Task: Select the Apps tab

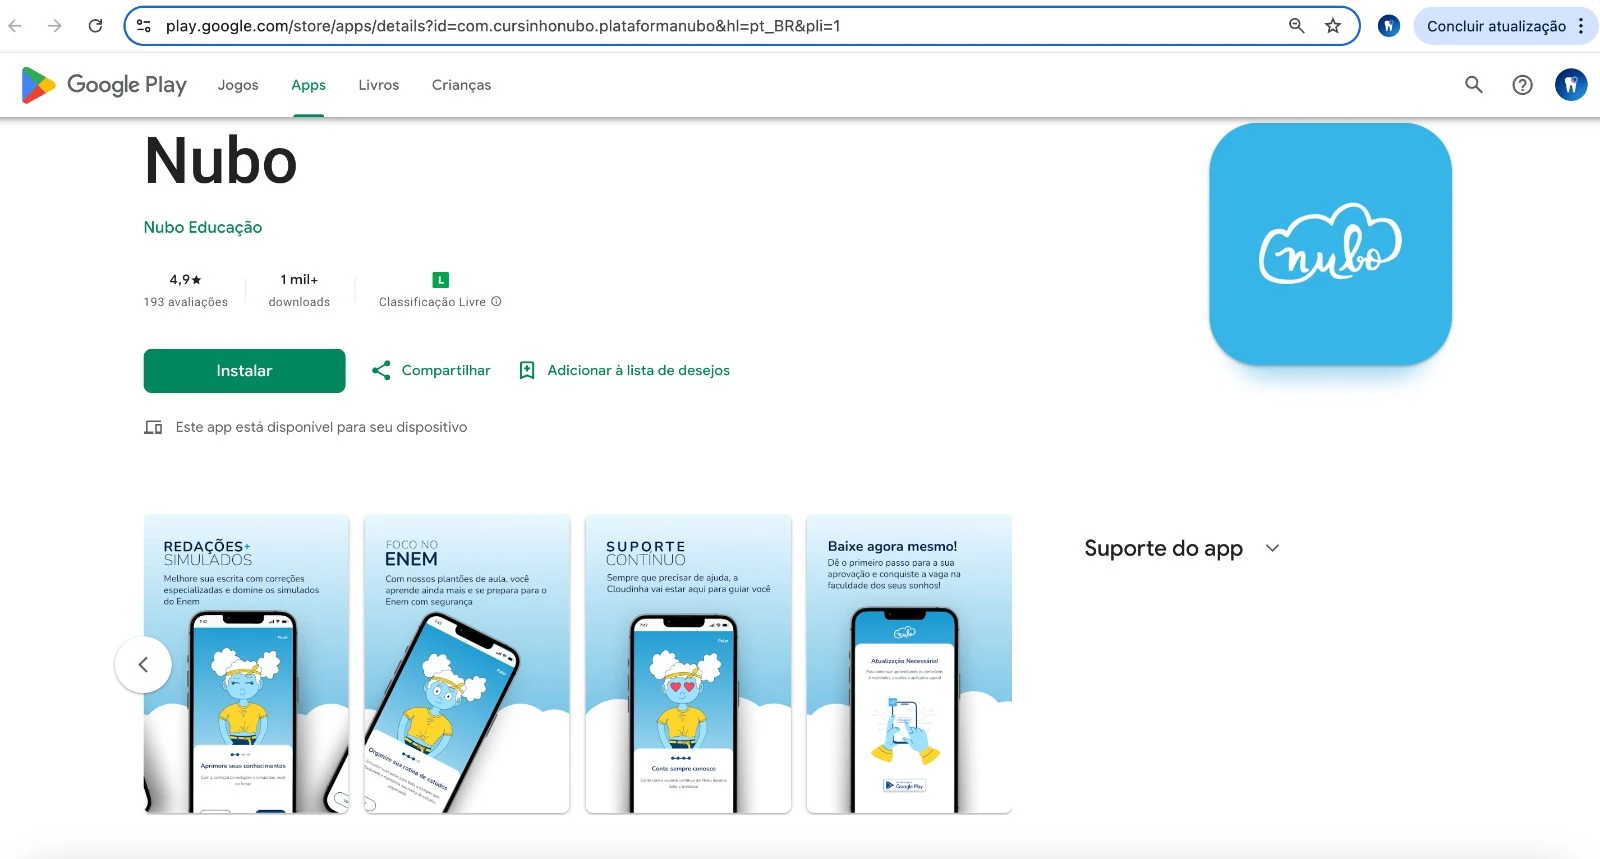Action: (x=308, y=85)
